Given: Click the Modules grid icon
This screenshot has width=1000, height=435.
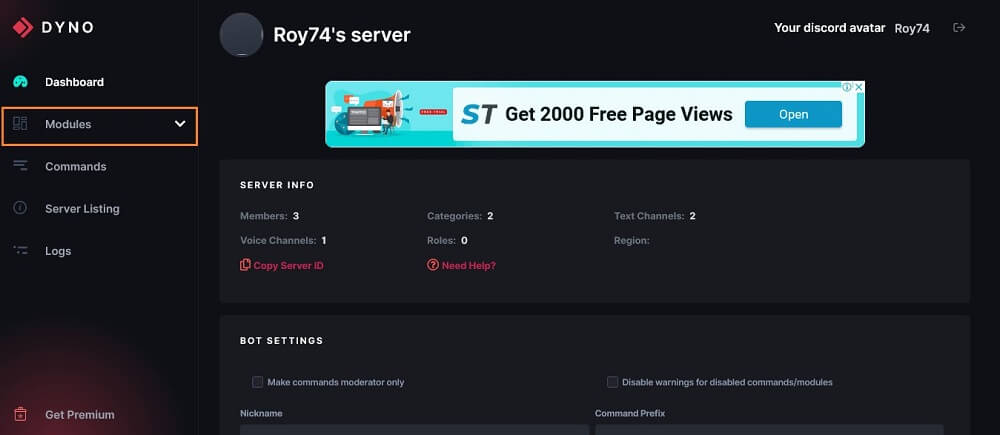Looking at the screenshot, I should click(20, 124).
